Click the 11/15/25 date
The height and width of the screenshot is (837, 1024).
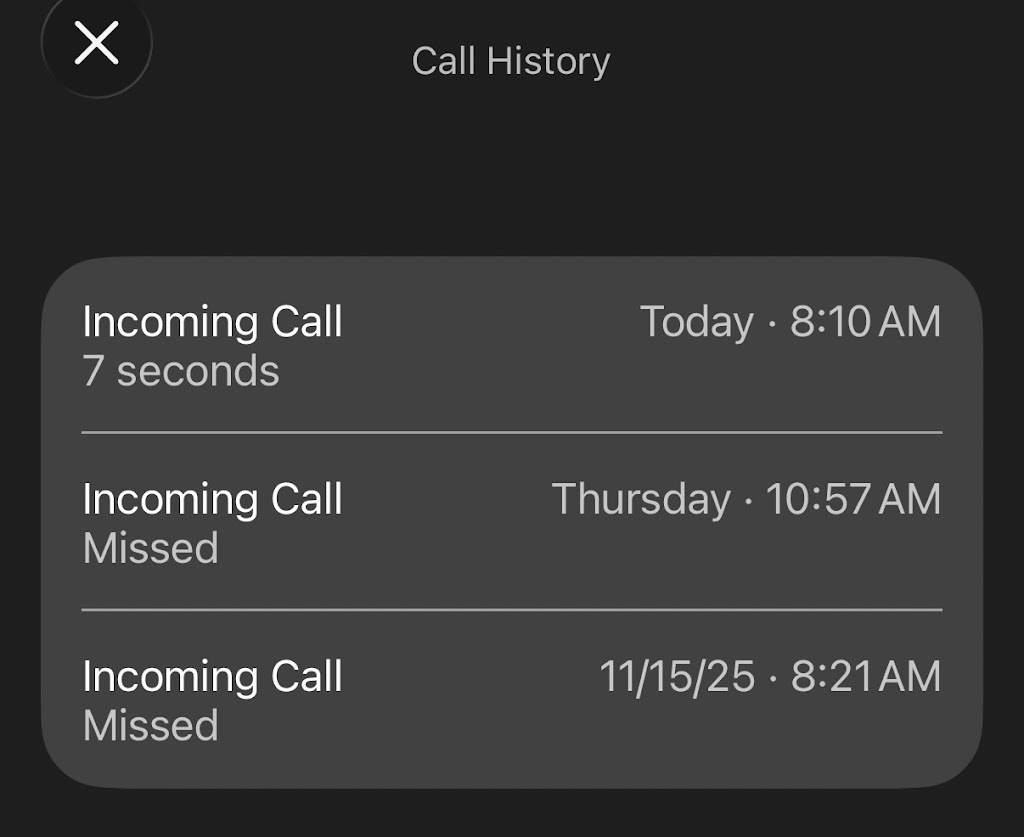(x=677, y=676)
